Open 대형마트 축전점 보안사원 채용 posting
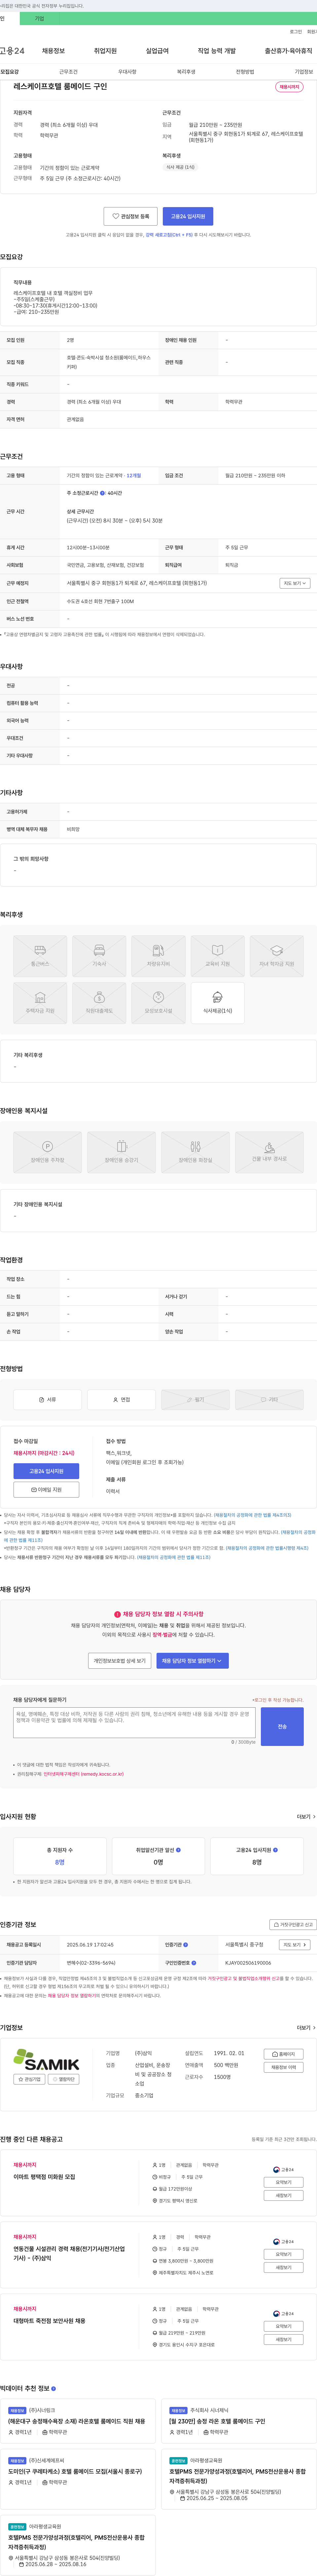 point(49,2321)
